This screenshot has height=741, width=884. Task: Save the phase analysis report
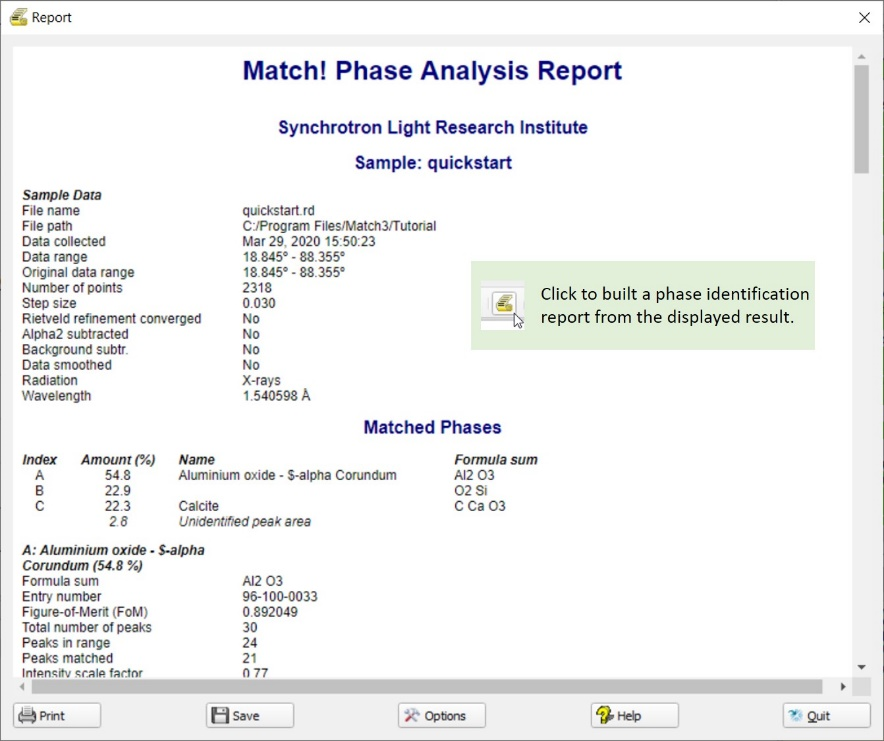click(250, 716)
